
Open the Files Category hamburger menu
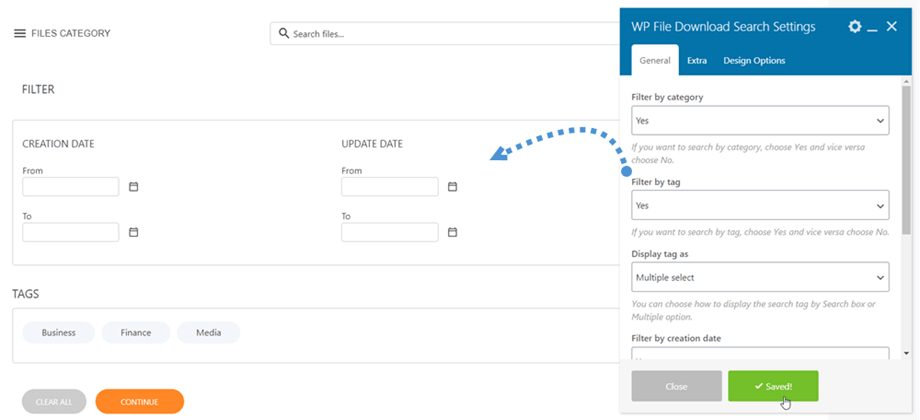[x=19, y=33]
